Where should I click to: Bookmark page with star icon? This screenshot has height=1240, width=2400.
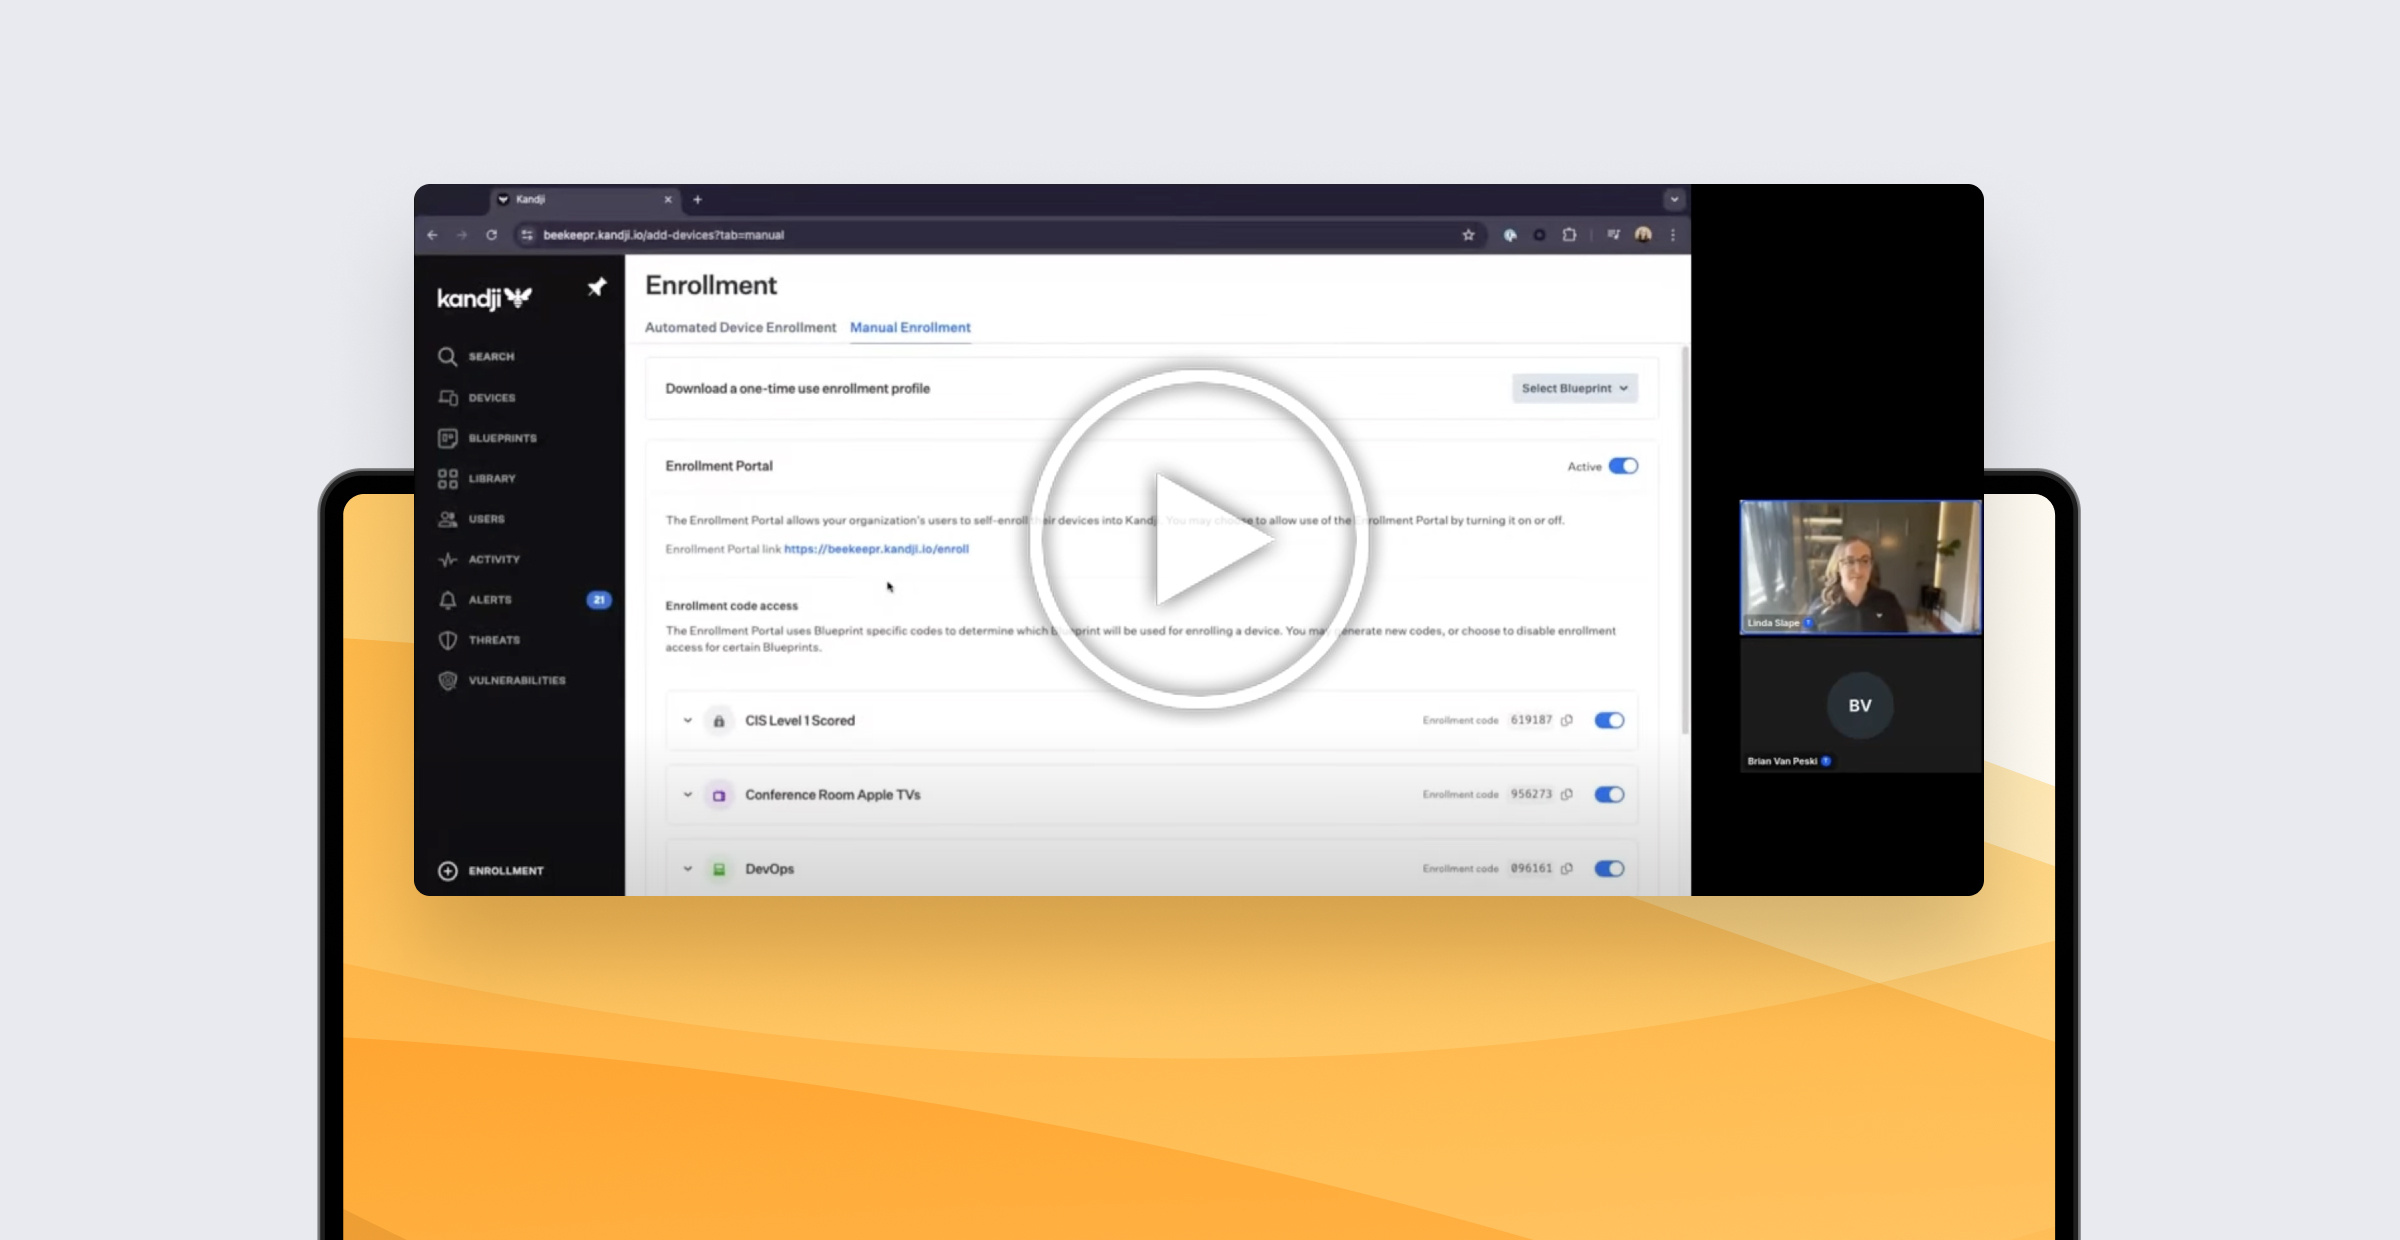(x=1468, y=235)
